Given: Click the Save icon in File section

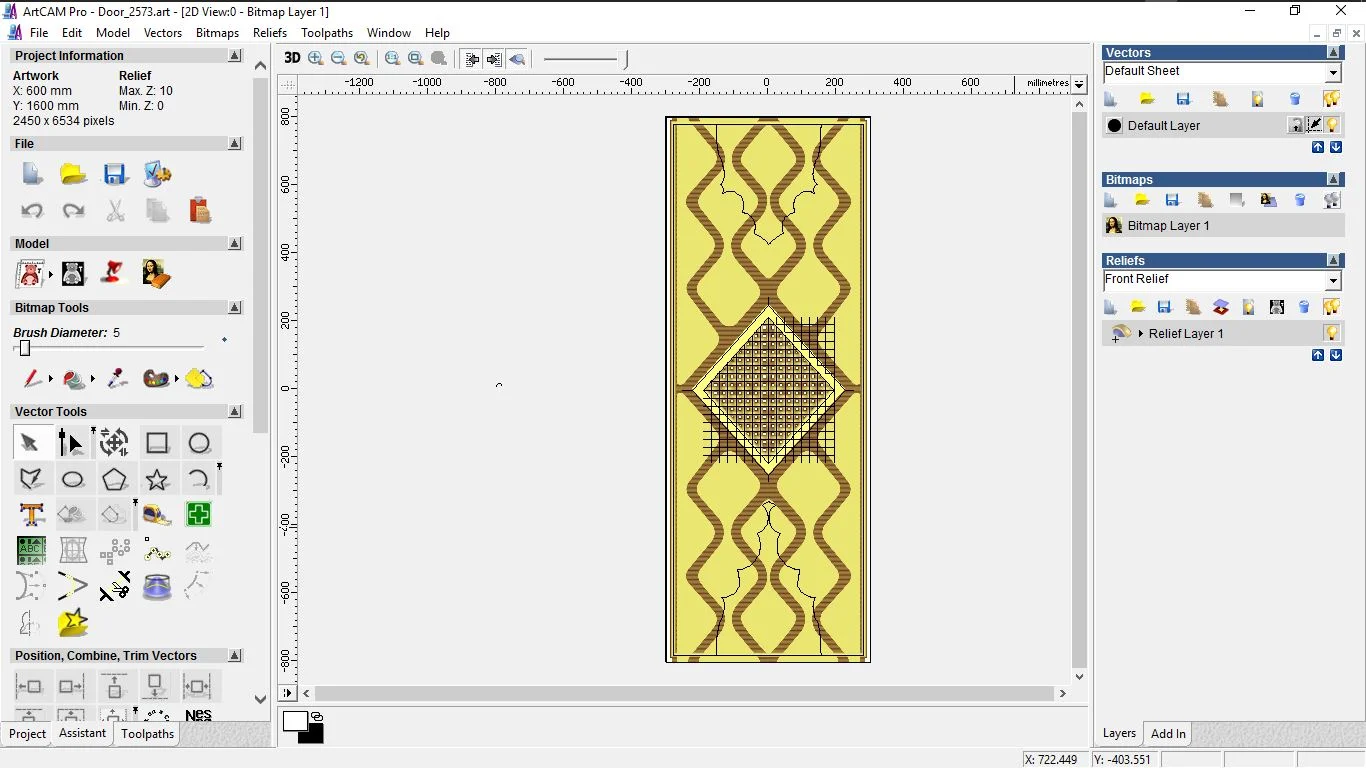Looking at the screenshot, I should point(114,174).
